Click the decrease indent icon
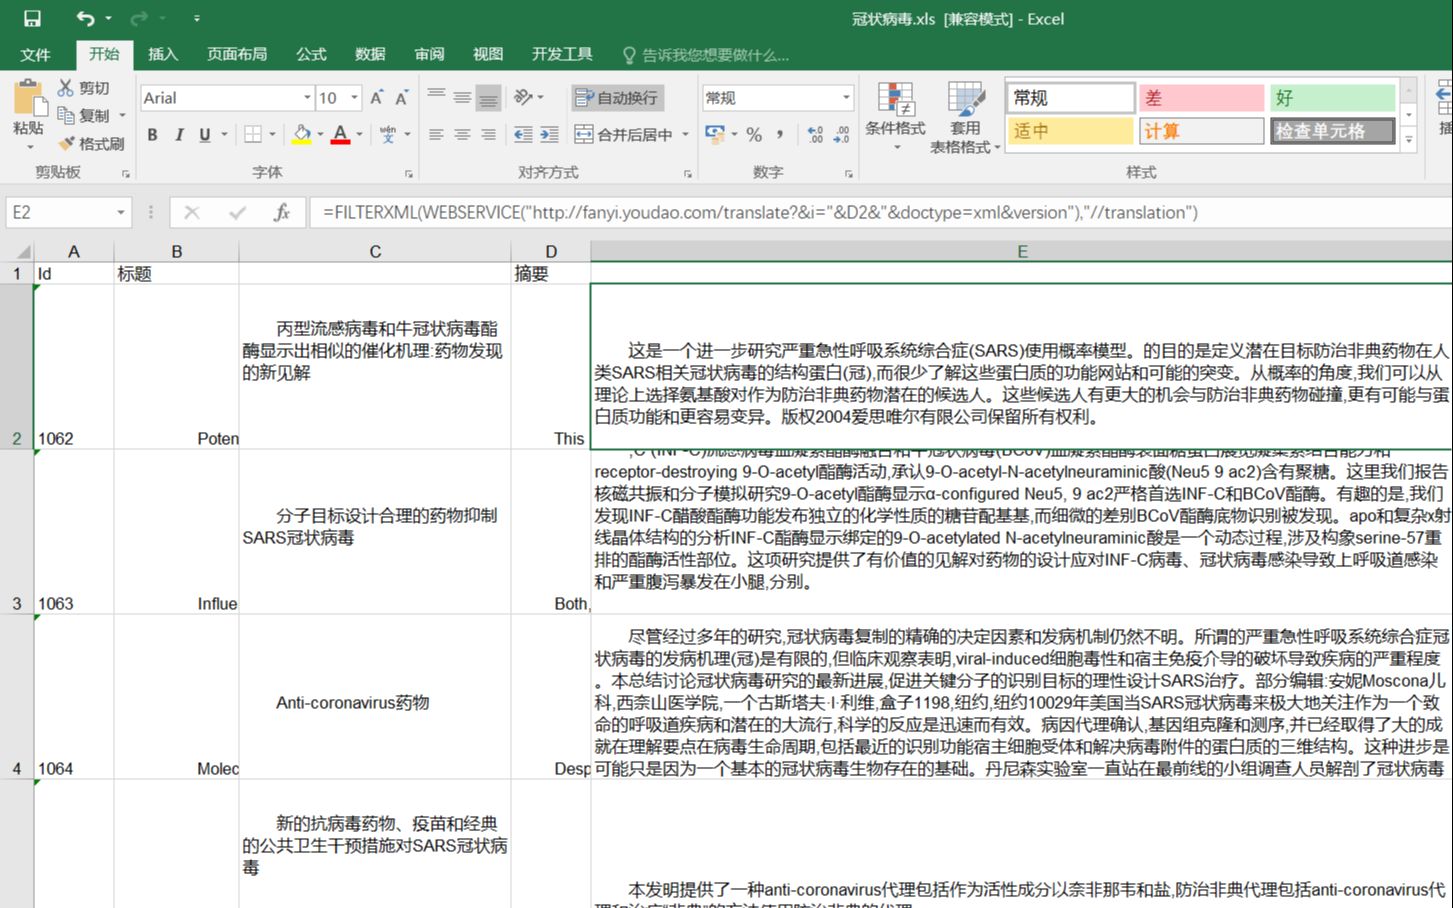The height and width of the screenshot is (908, 1453). pyautogui.click(x=523, y=134)
